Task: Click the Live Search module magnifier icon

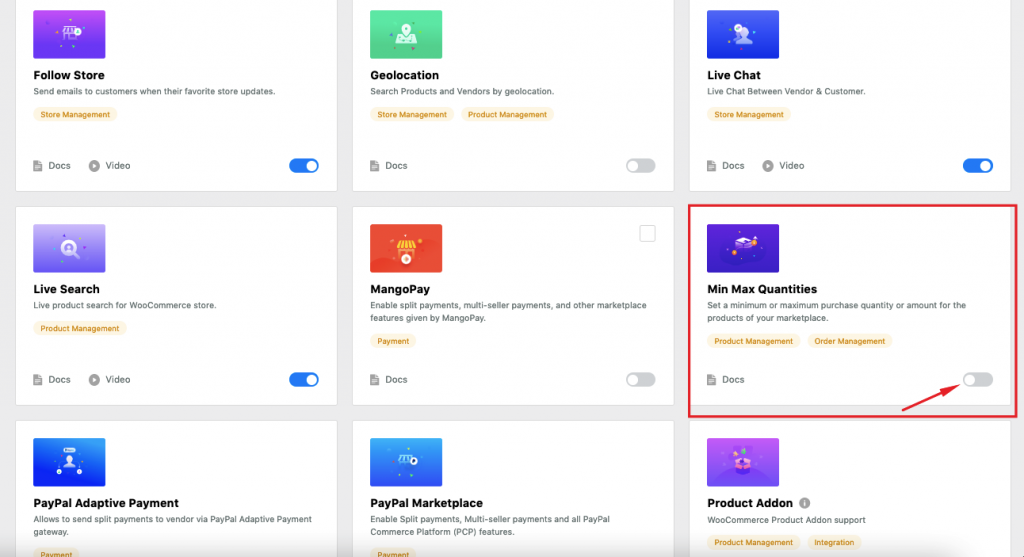Action: pos(69,248)
